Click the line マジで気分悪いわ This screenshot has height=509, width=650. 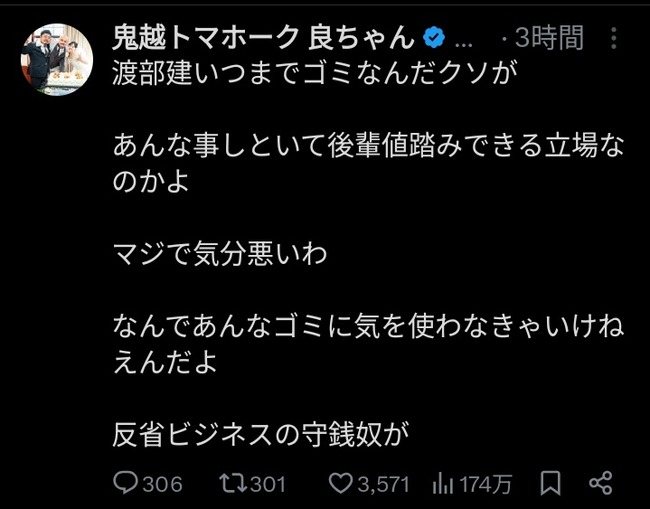click(x=220, y=254)
